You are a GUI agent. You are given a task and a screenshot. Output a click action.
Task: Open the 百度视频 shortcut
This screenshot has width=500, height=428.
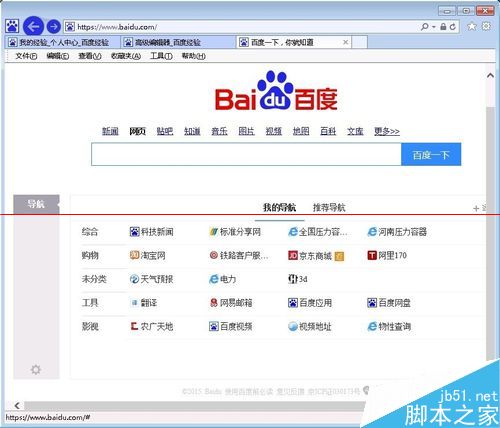pos(231,326)
